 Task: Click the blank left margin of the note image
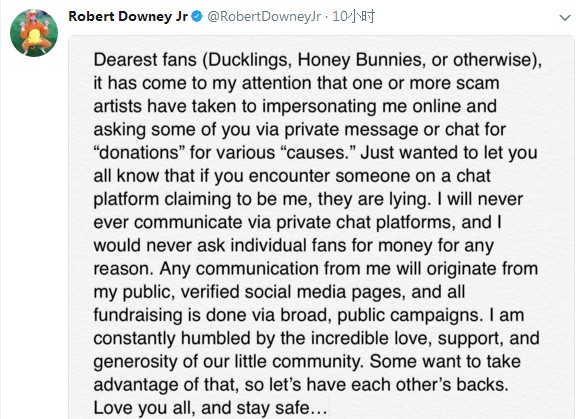tap(81, 227)
